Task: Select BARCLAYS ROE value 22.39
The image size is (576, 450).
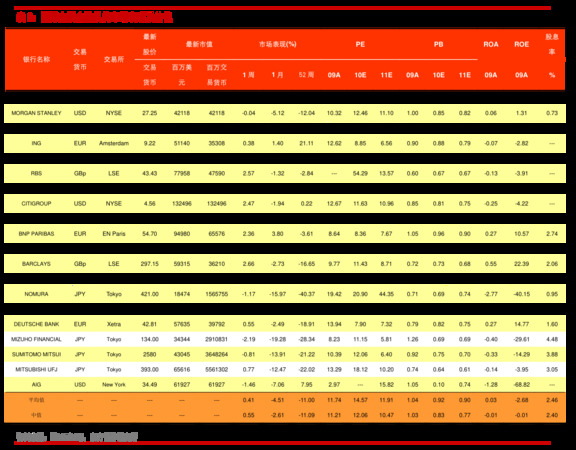Action: (521, 264)
